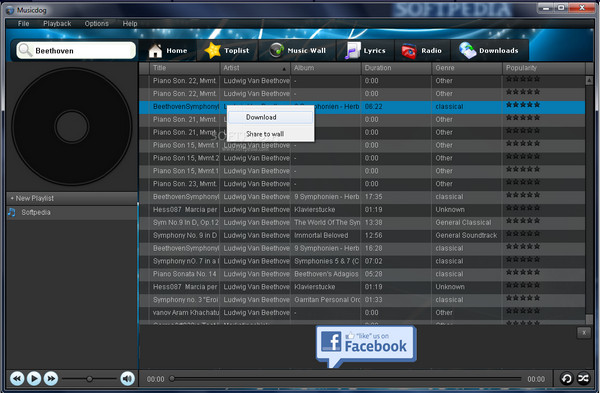
Task: Click the Beethoven search field
Action: click(x=76, y=51)
